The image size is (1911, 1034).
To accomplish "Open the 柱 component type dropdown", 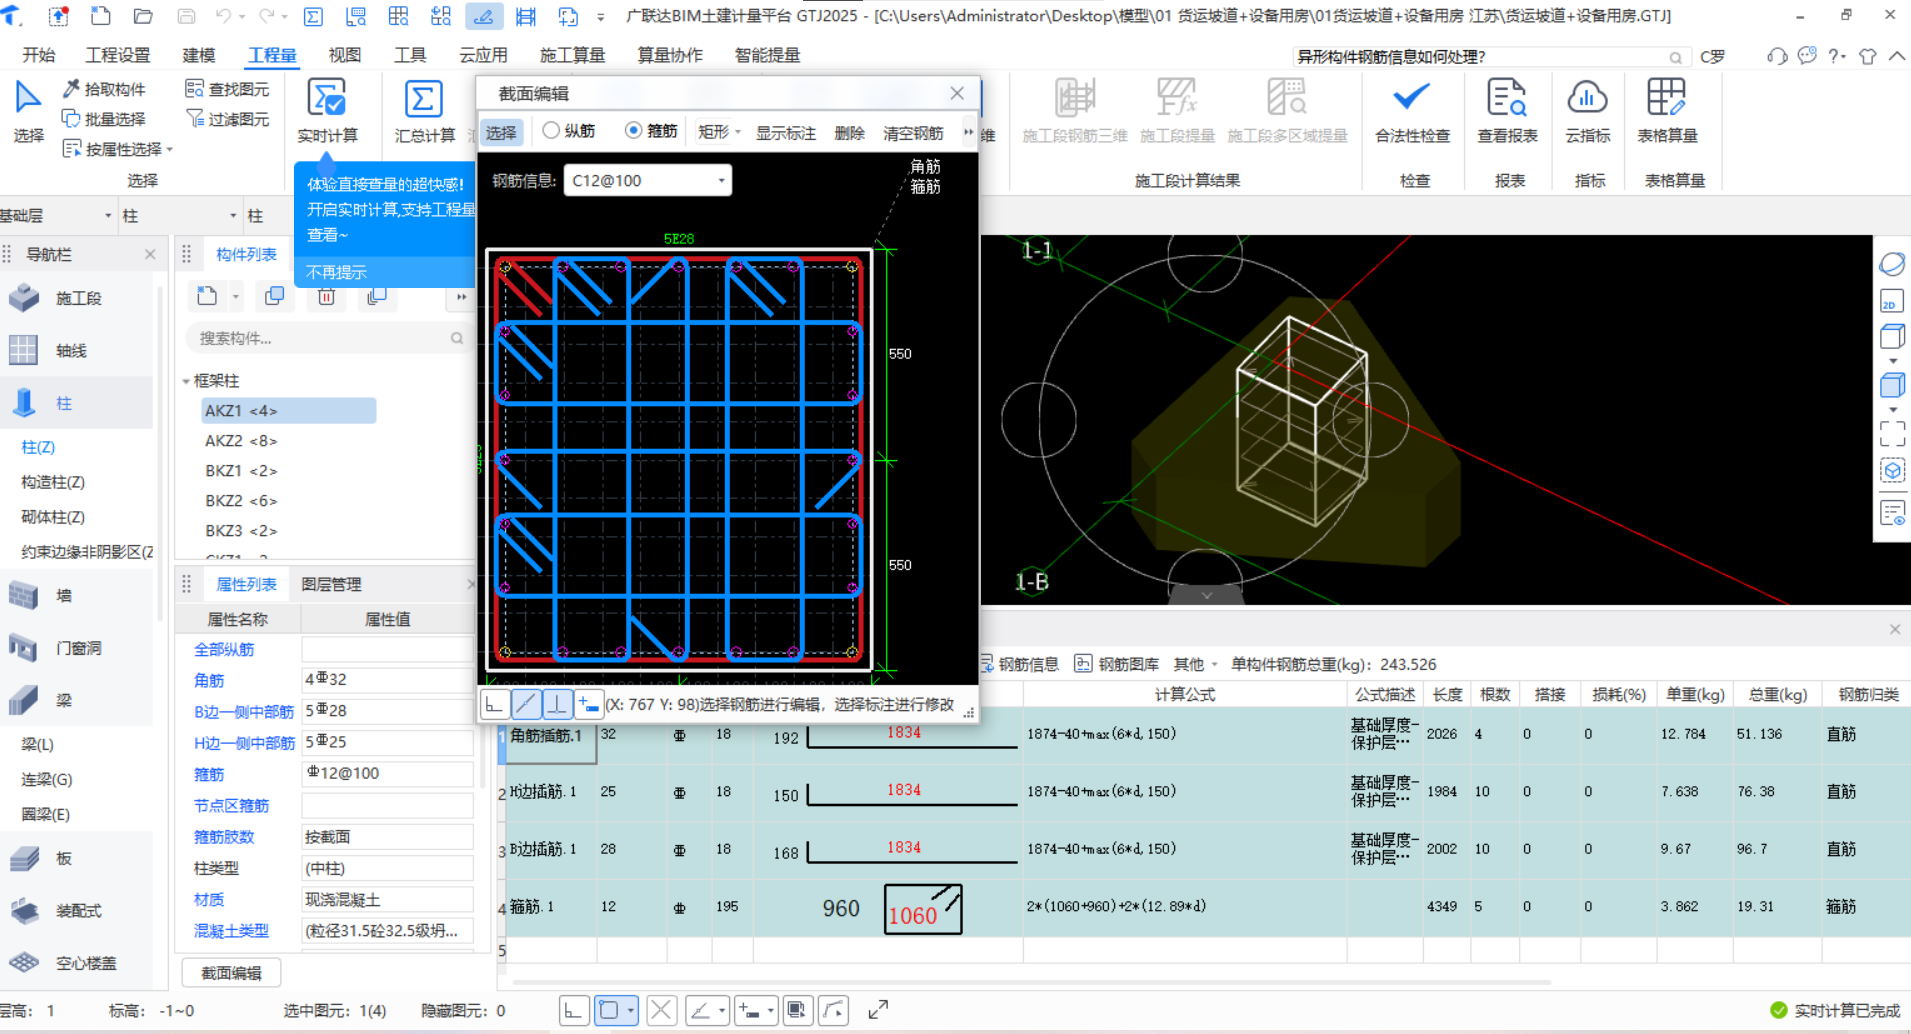I will [179, 215].
